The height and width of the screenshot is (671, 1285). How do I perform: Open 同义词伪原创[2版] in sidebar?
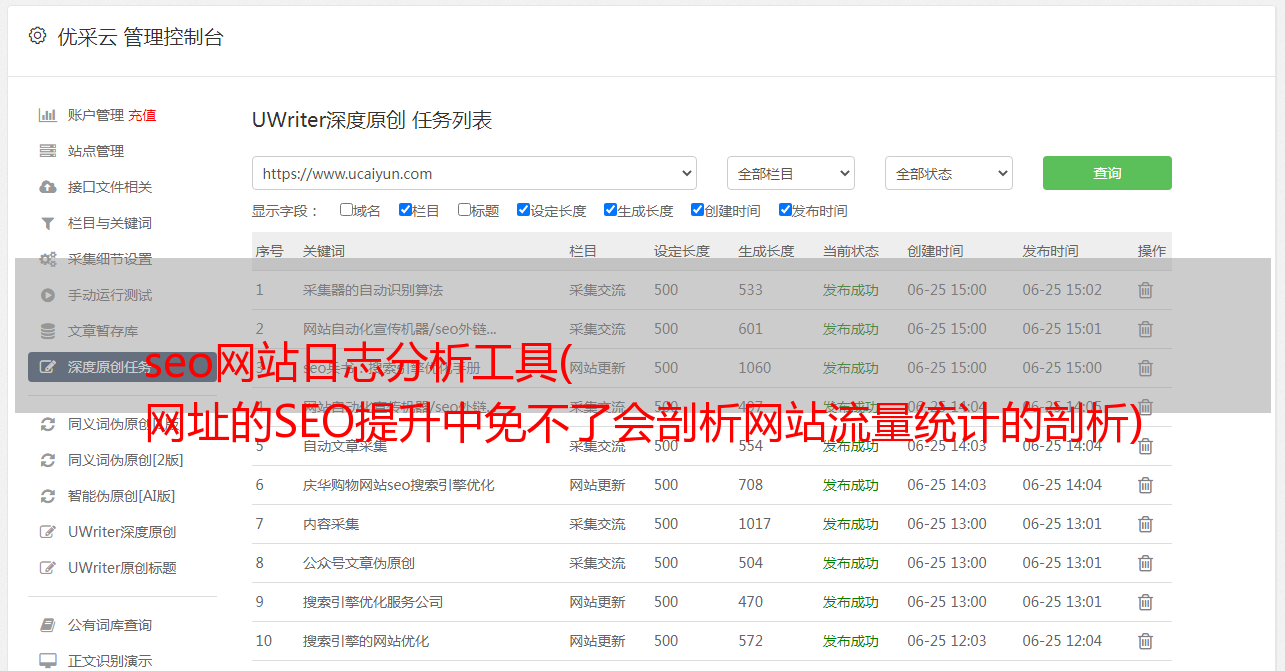(x=125, y=460)
